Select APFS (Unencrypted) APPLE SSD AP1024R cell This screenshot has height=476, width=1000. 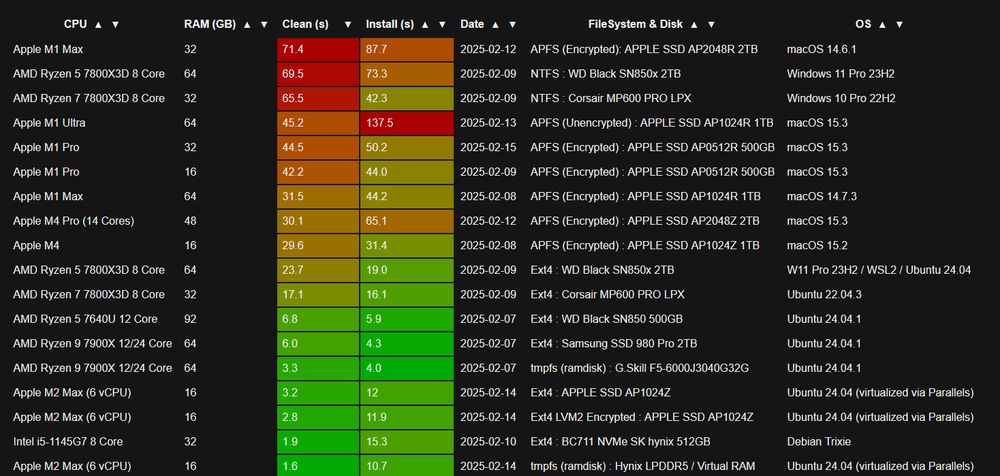pyautogui.click(x=652, y=123)
